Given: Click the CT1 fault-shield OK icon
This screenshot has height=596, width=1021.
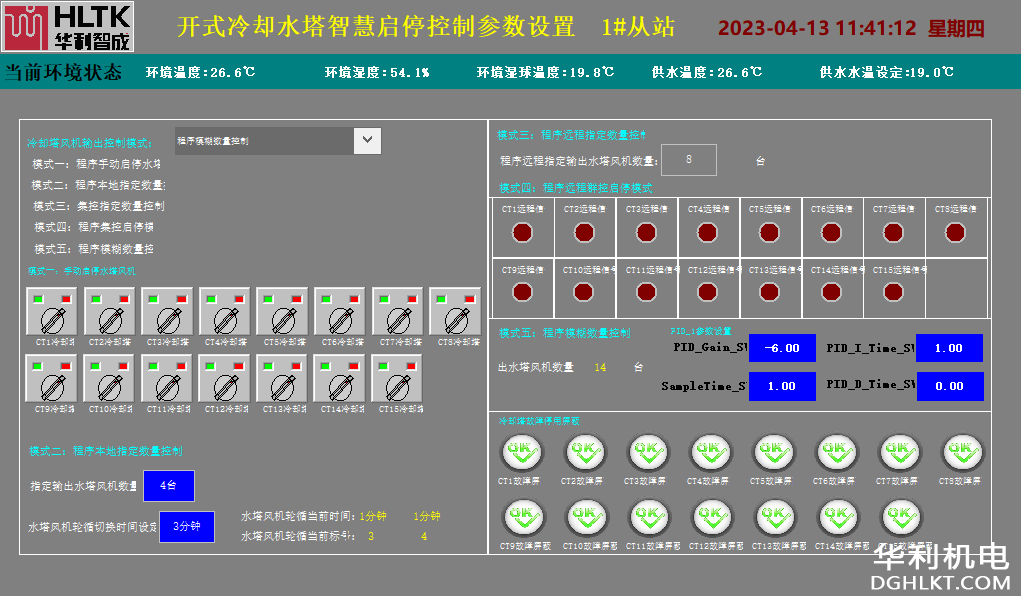Looking at the screenshot, I should click(520, 453).
